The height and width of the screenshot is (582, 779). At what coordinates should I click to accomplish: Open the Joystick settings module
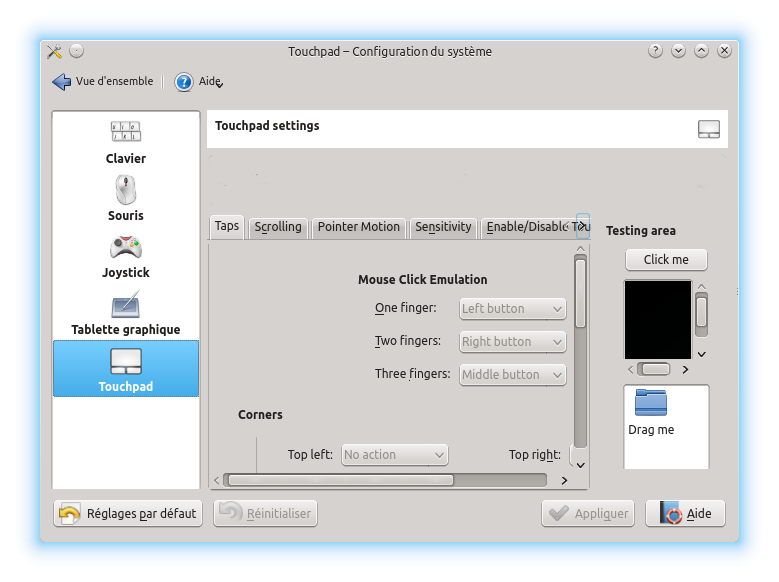[126, 255]
